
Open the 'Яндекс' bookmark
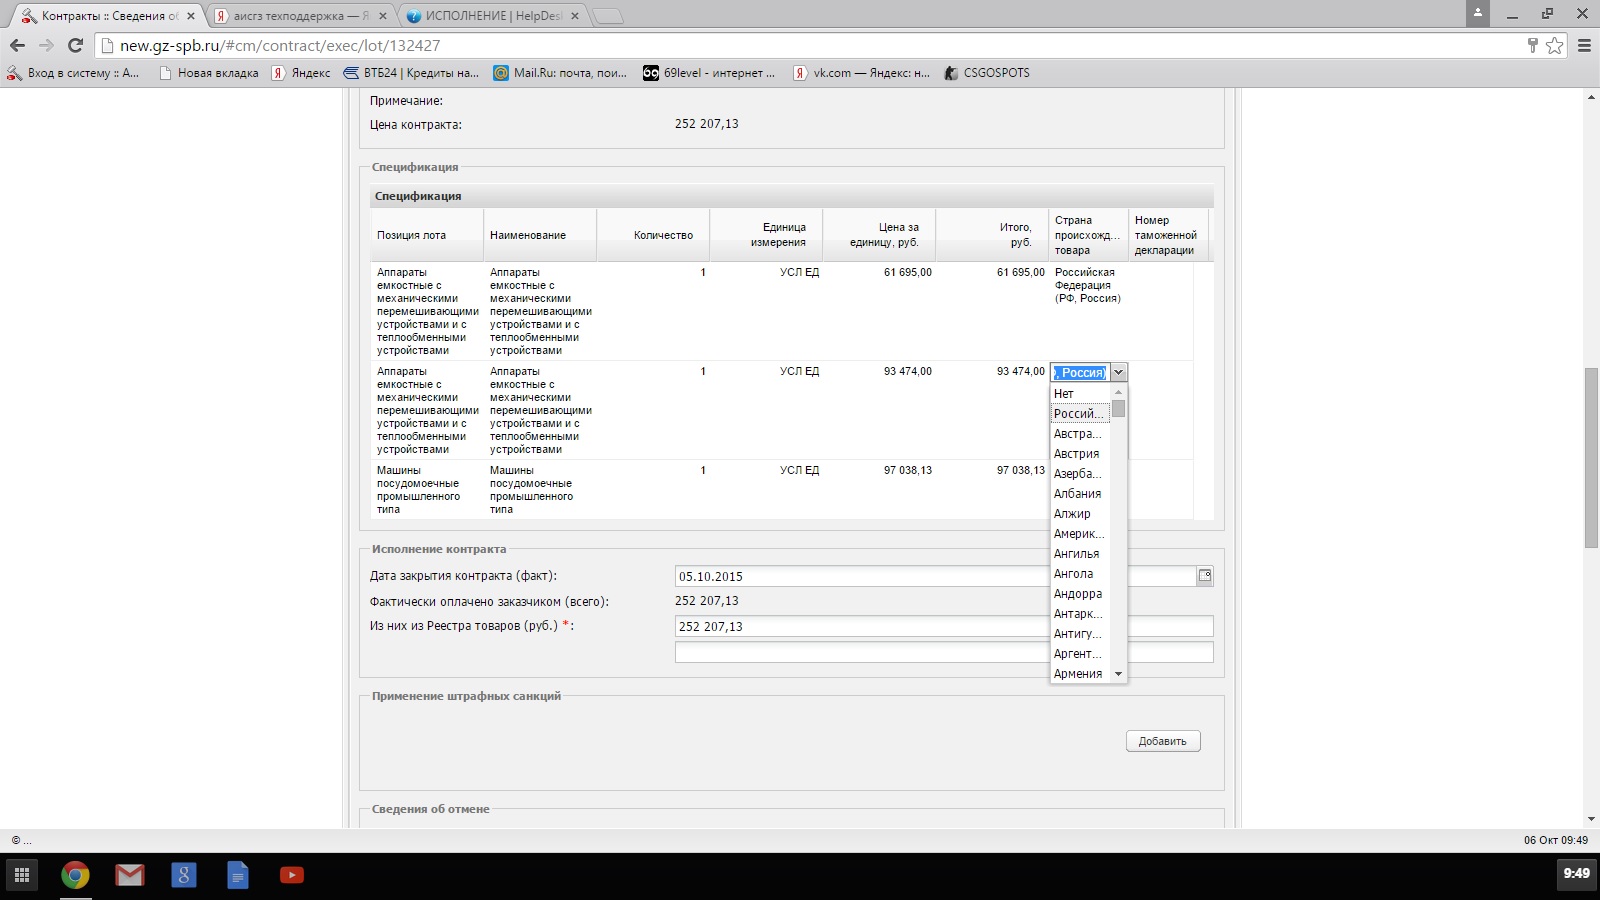(301, 73)
